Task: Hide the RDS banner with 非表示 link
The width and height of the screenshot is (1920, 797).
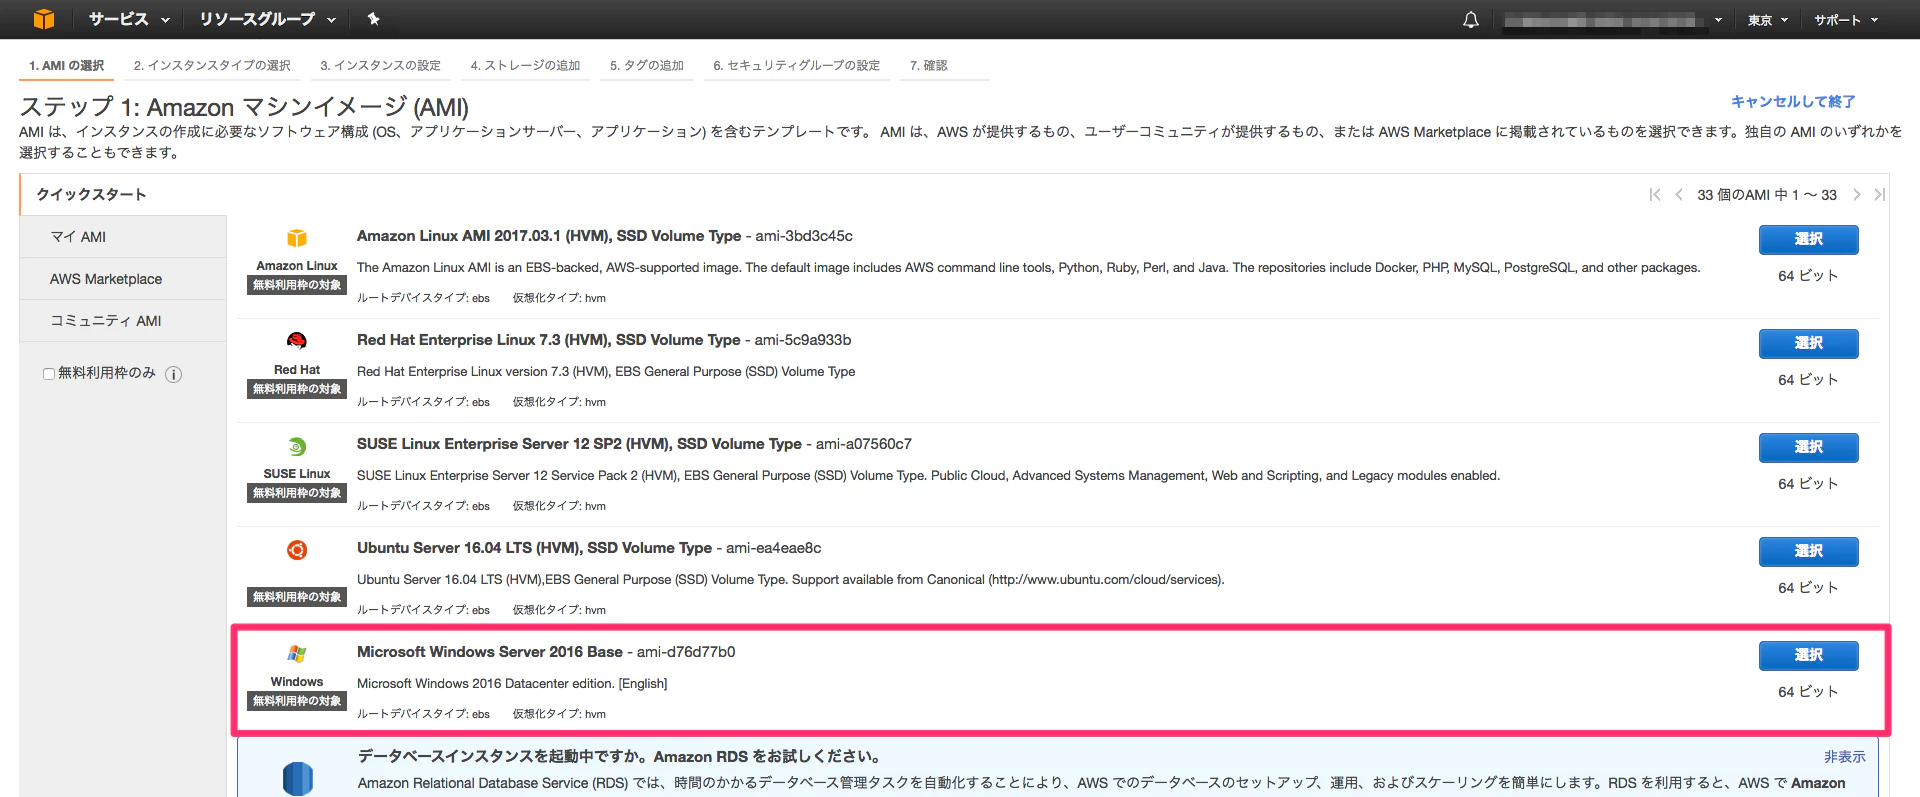Action: click(x=1844, y=757)
